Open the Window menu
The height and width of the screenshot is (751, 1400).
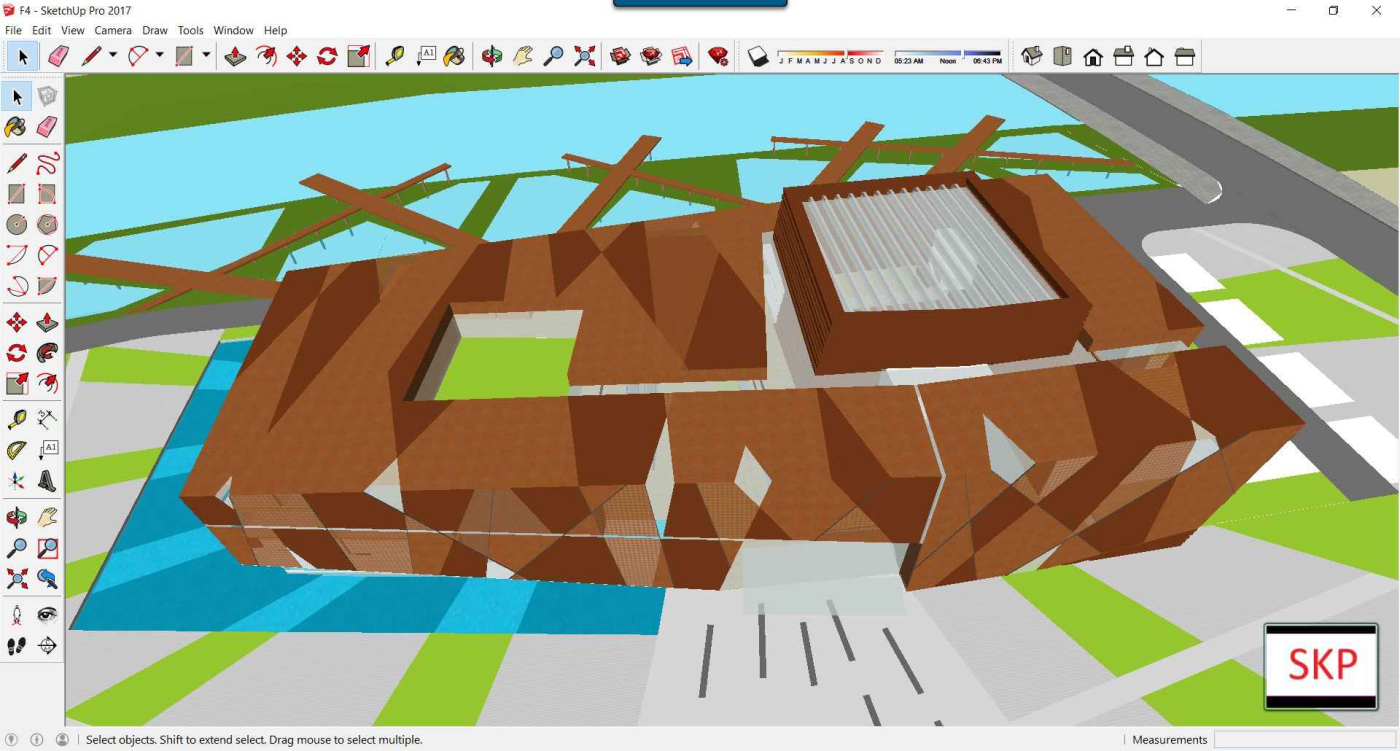(233, 30)
